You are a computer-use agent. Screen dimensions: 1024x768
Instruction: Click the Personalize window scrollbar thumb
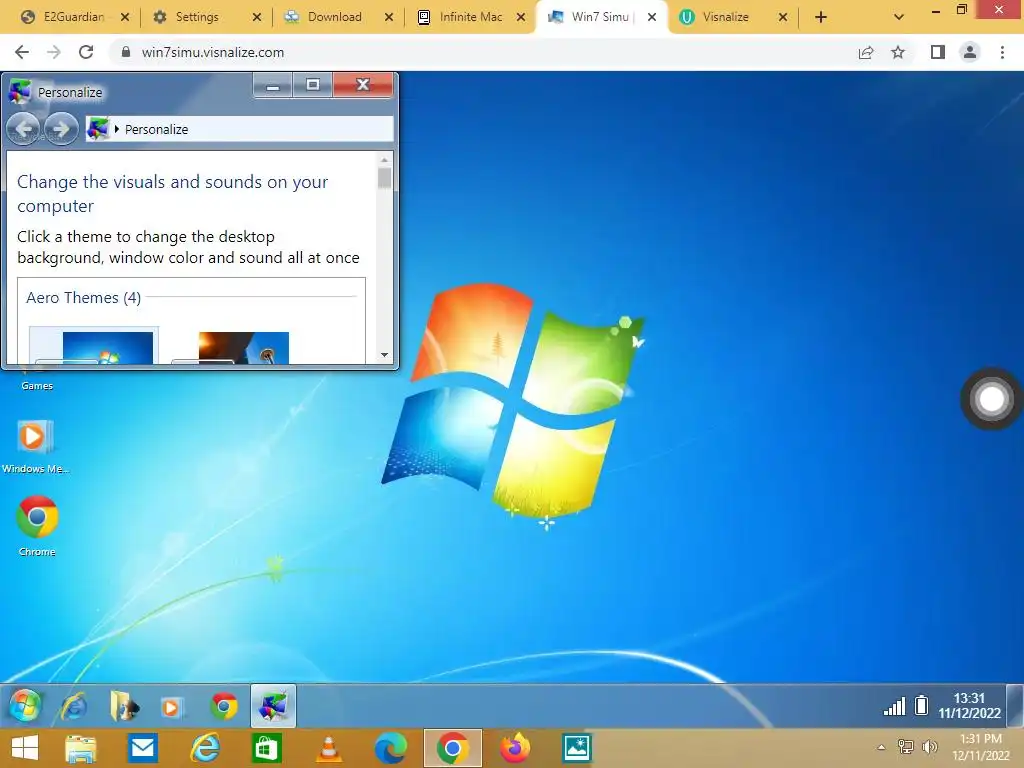point(385,178)
